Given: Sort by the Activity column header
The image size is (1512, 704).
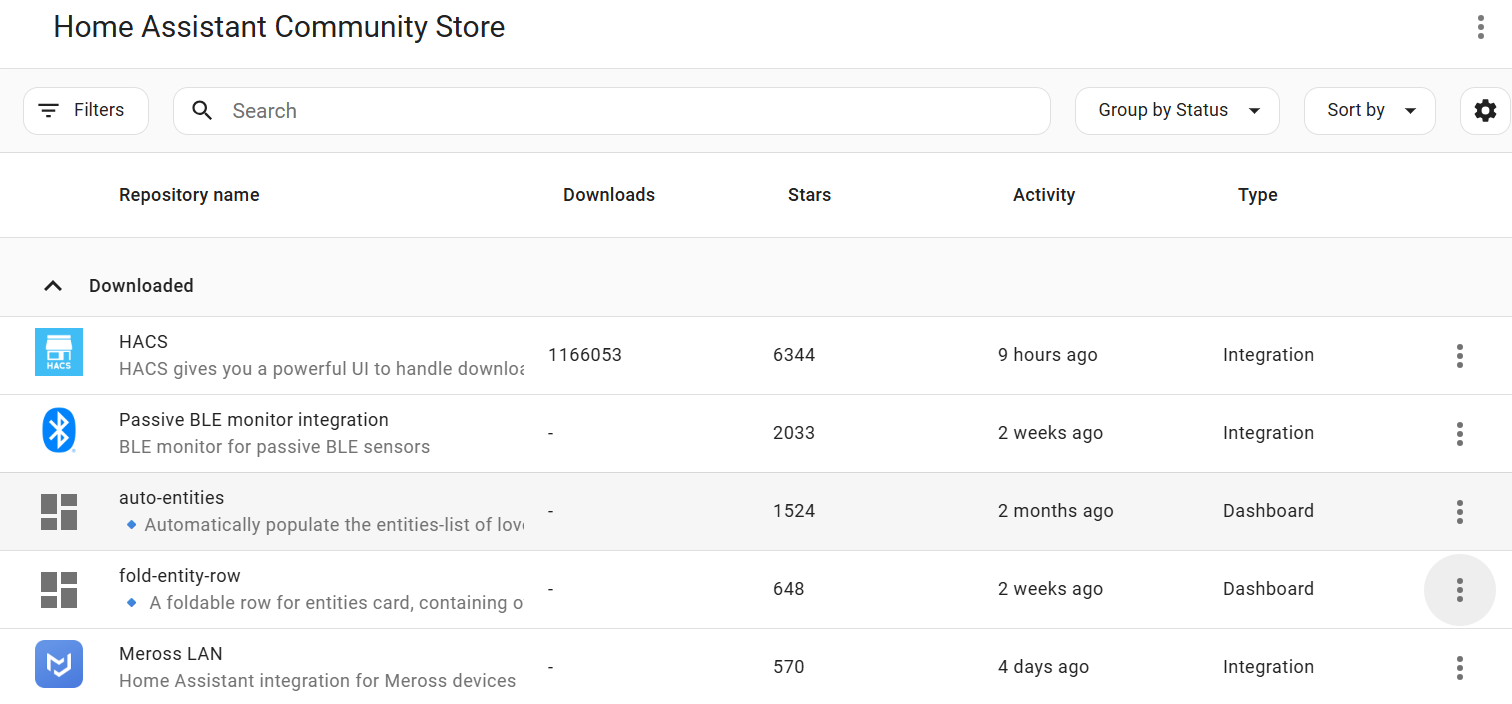Looking at the screenshot, I should coord(1043,195).
